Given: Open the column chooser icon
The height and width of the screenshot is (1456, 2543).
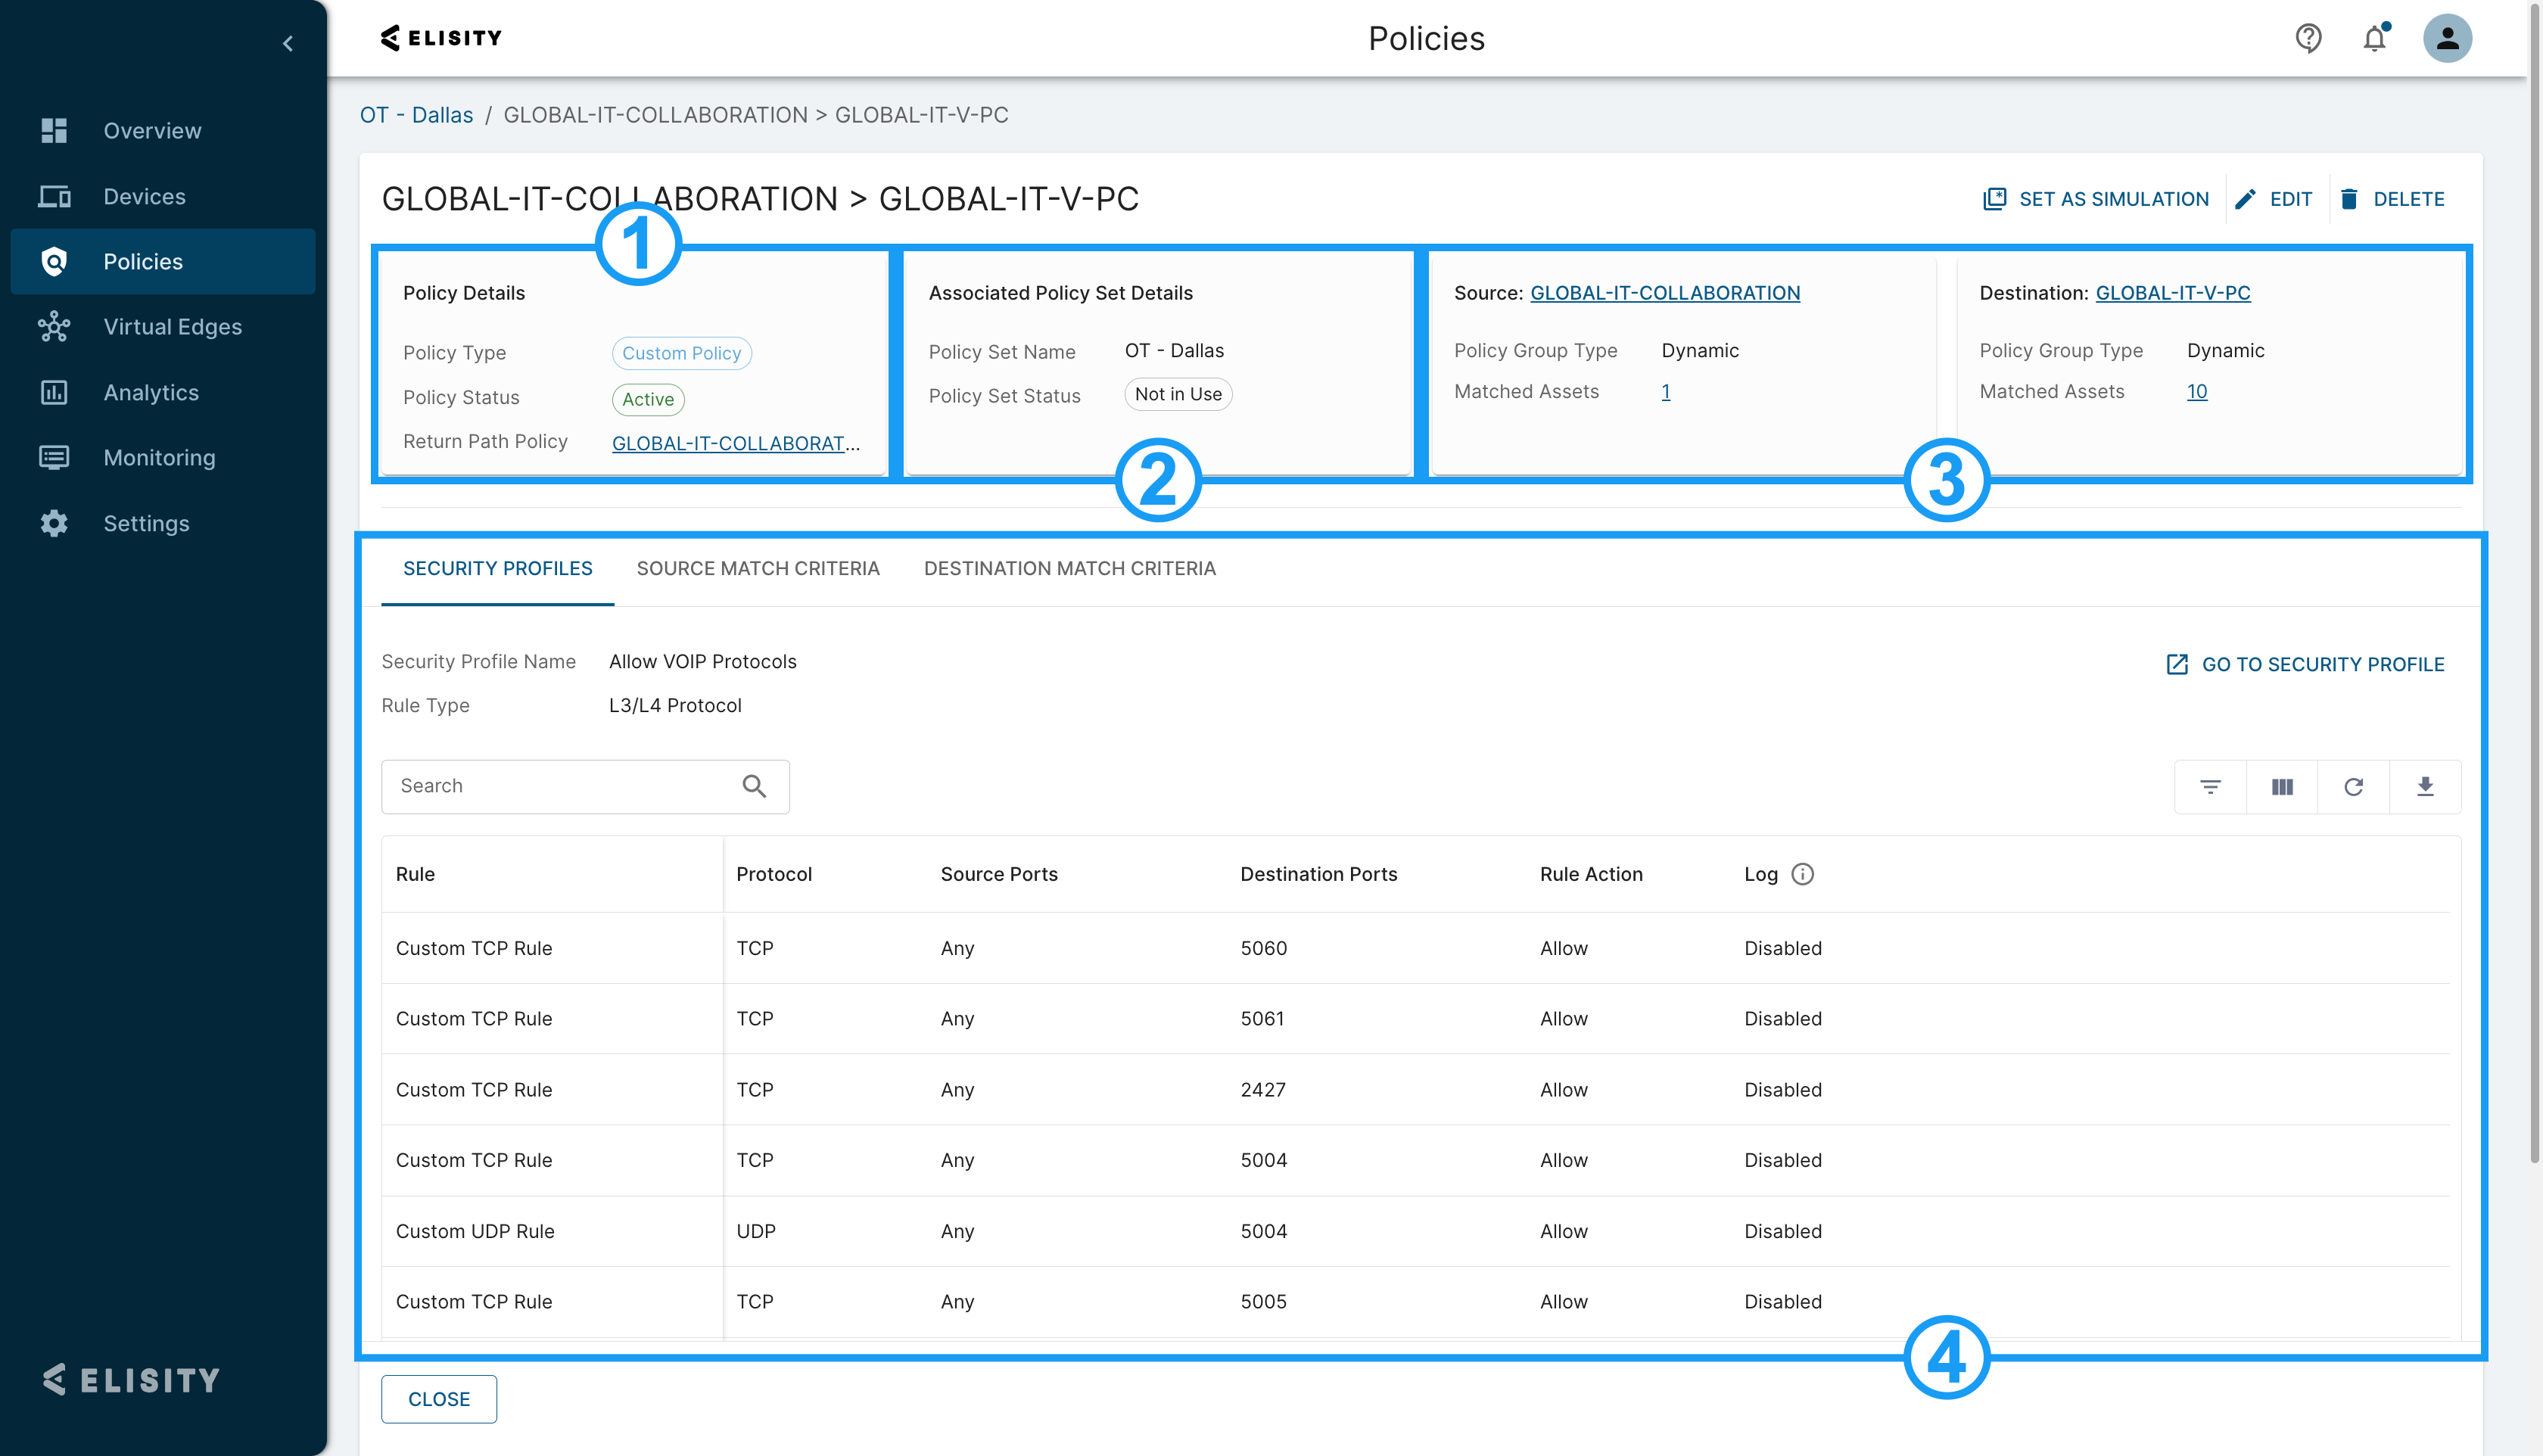Looking at the screenshot, I should pyautogui.click(x=2282, y=787).
